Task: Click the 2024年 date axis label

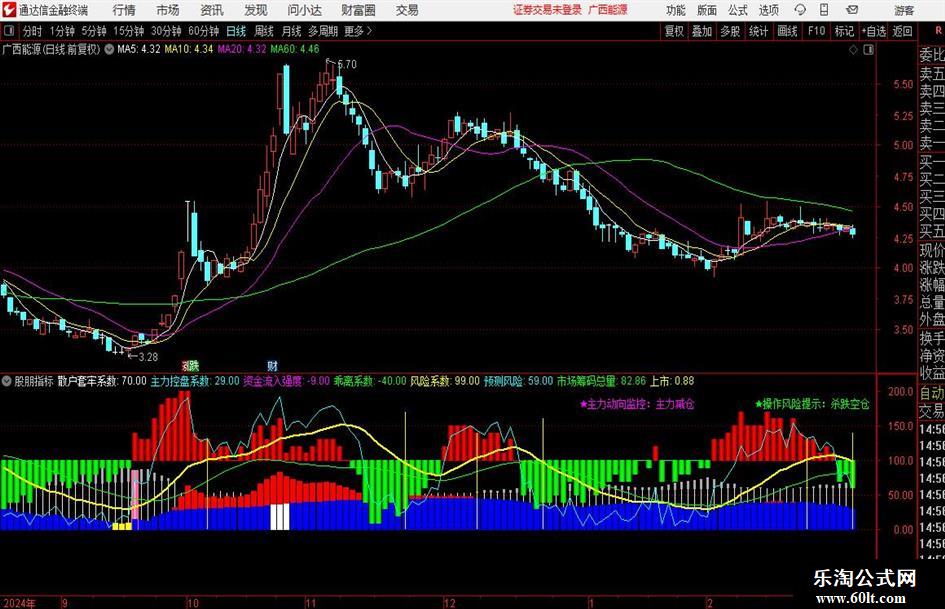Action: click(19, 603)
